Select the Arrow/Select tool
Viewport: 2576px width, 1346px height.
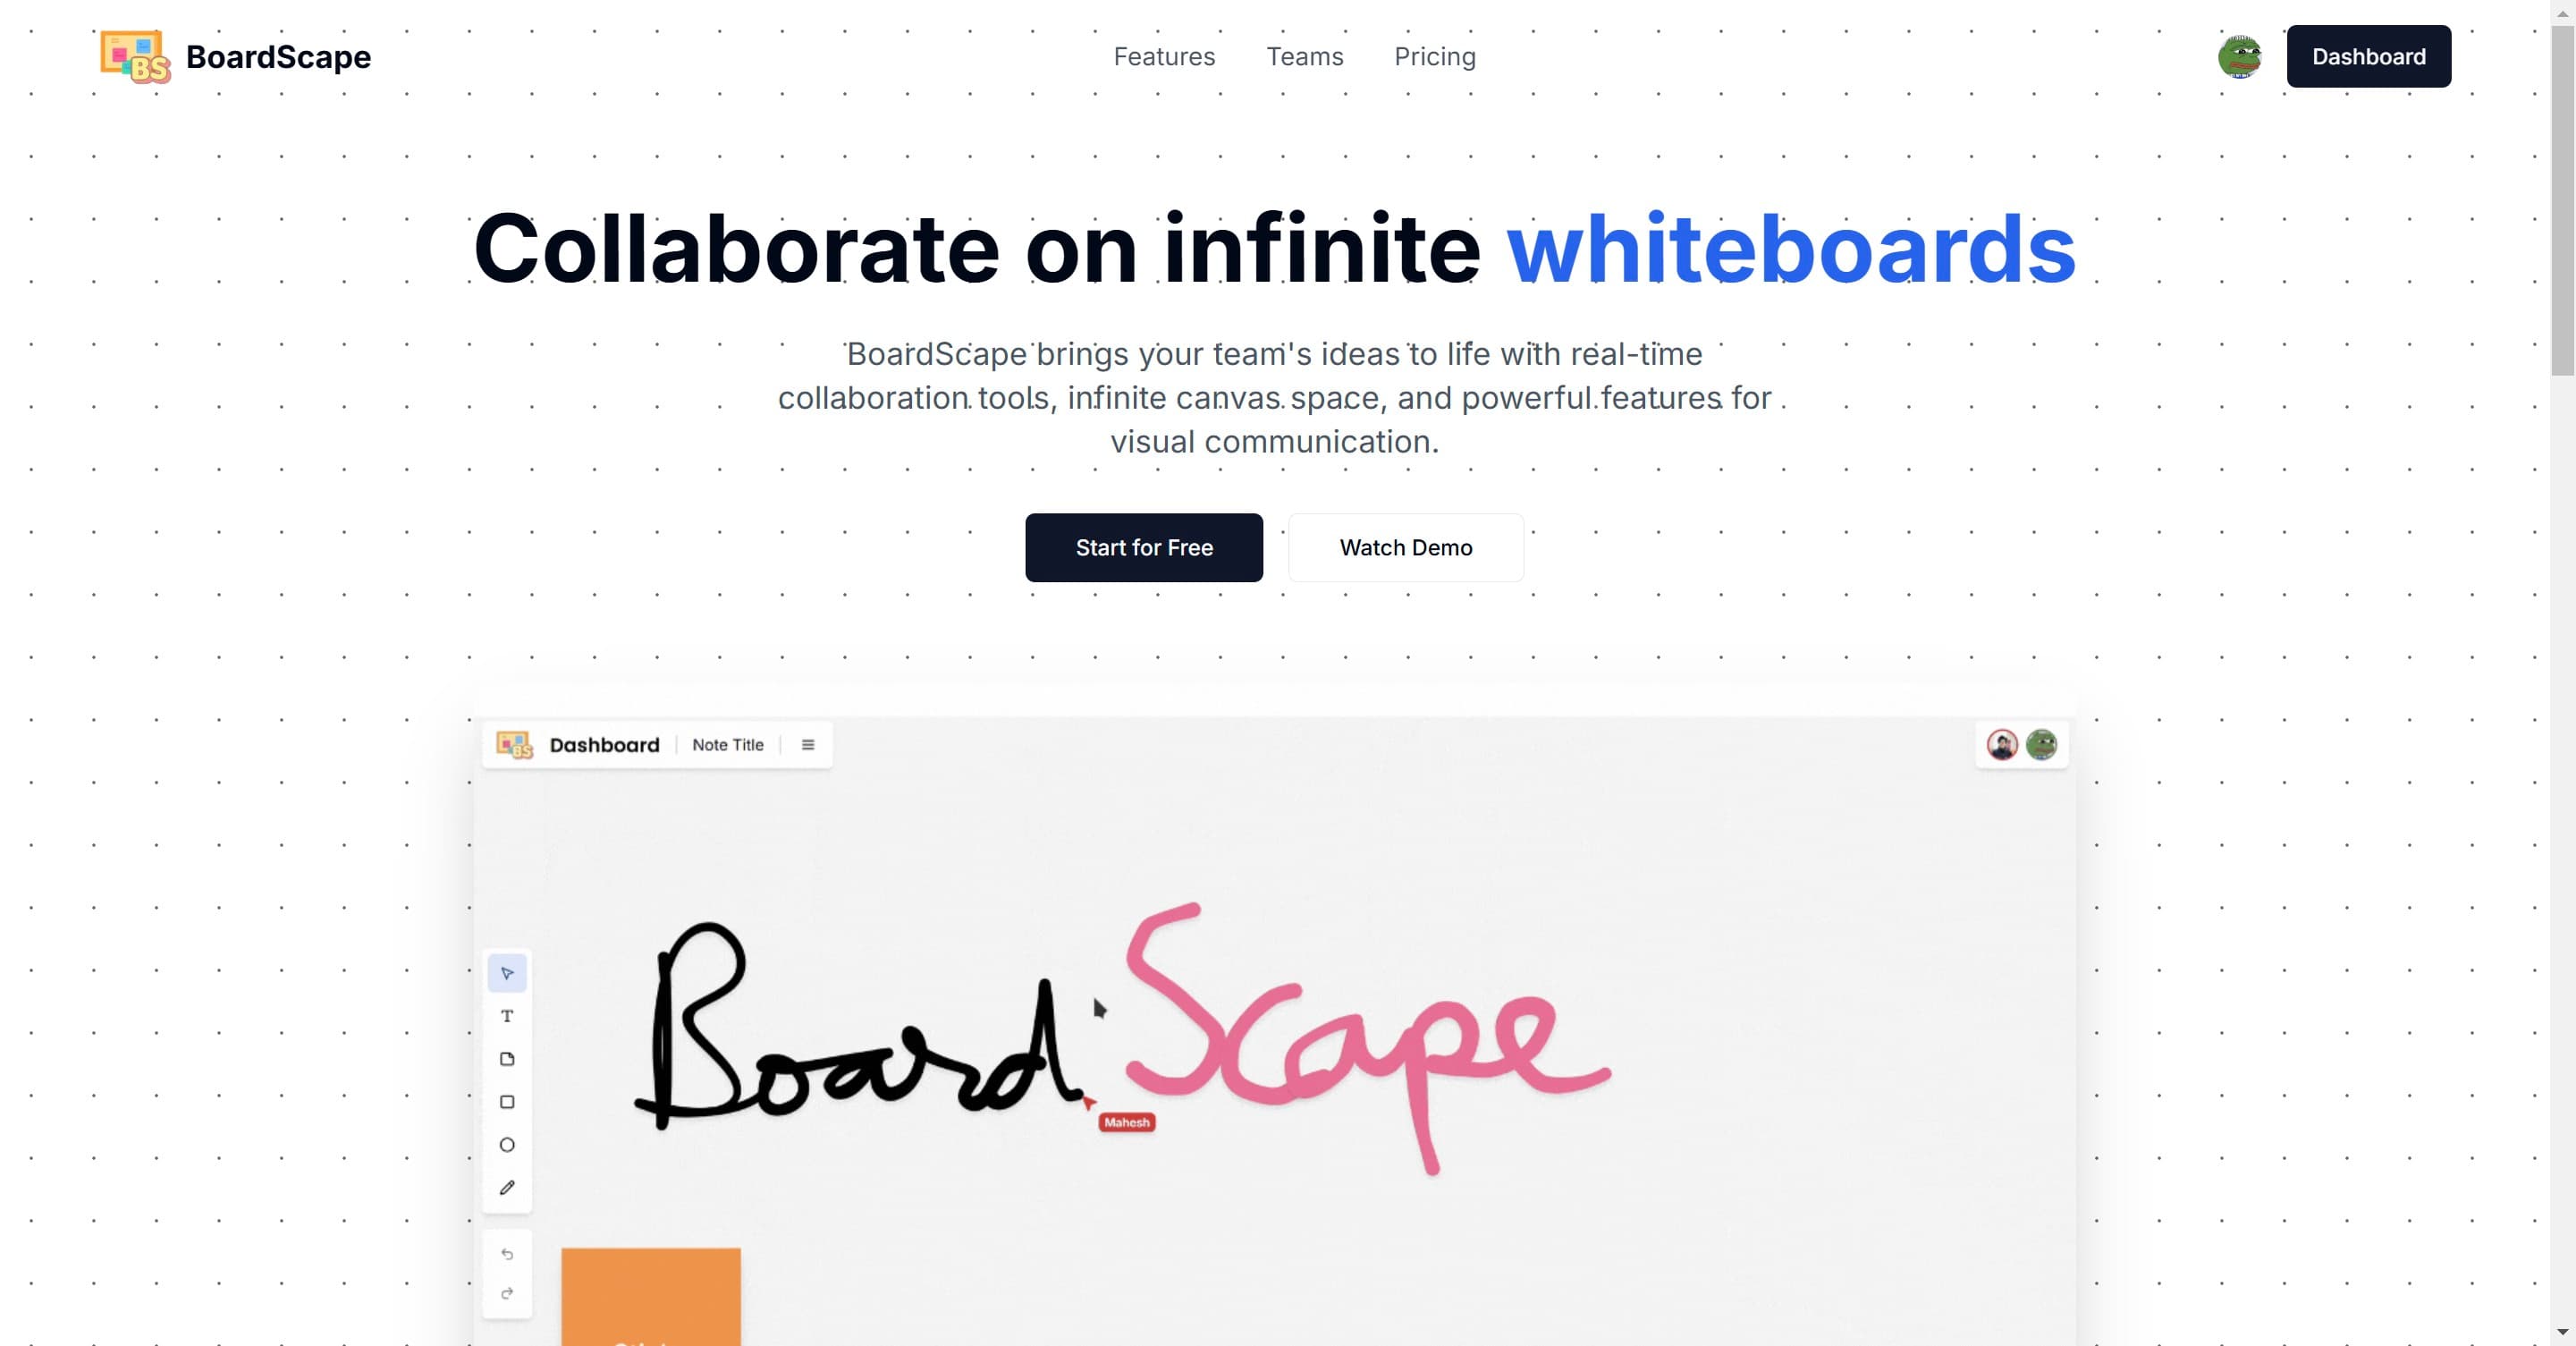pos(506,973)
